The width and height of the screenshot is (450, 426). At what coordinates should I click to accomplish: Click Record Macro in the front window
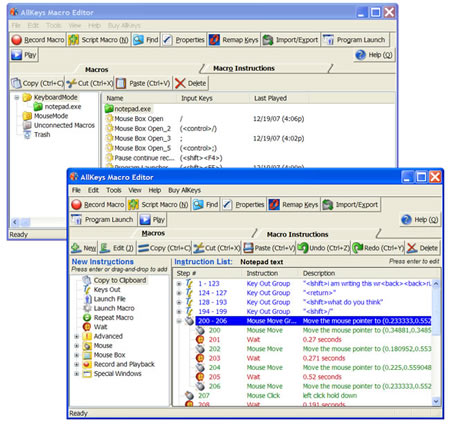[x=98, y=204]
